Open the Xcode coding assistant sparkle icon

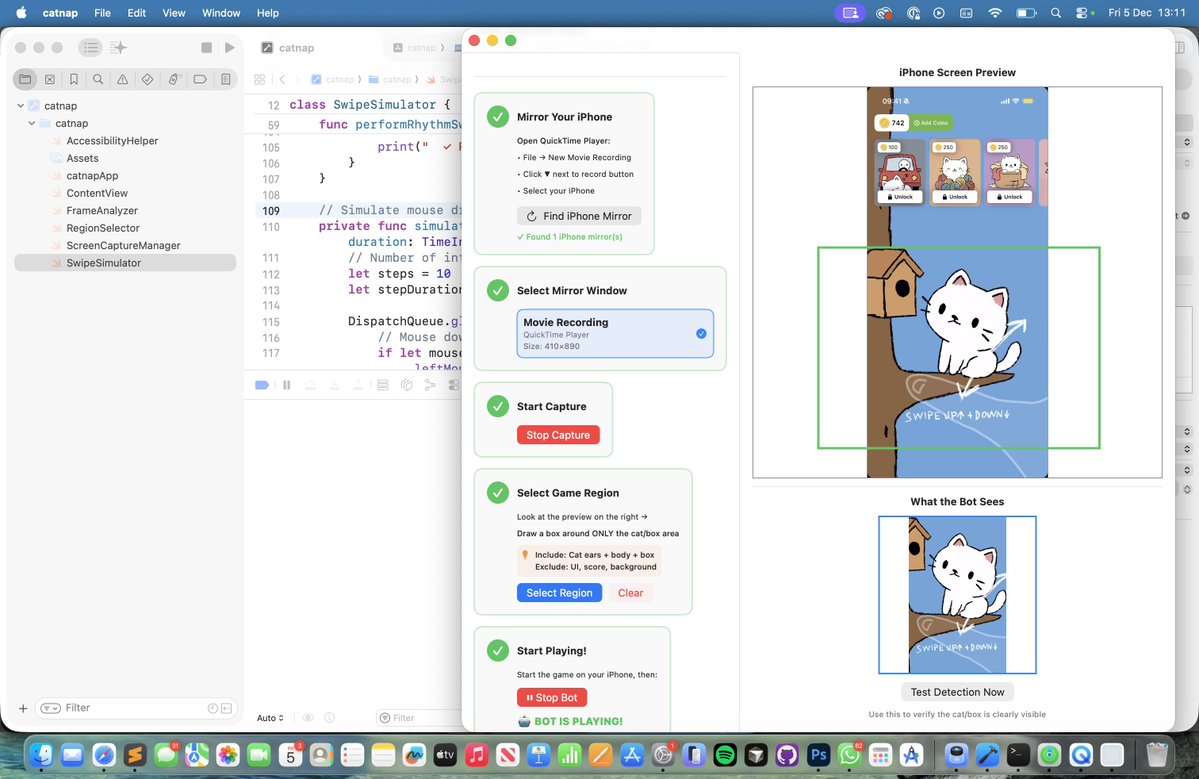[x=118, y=47]
